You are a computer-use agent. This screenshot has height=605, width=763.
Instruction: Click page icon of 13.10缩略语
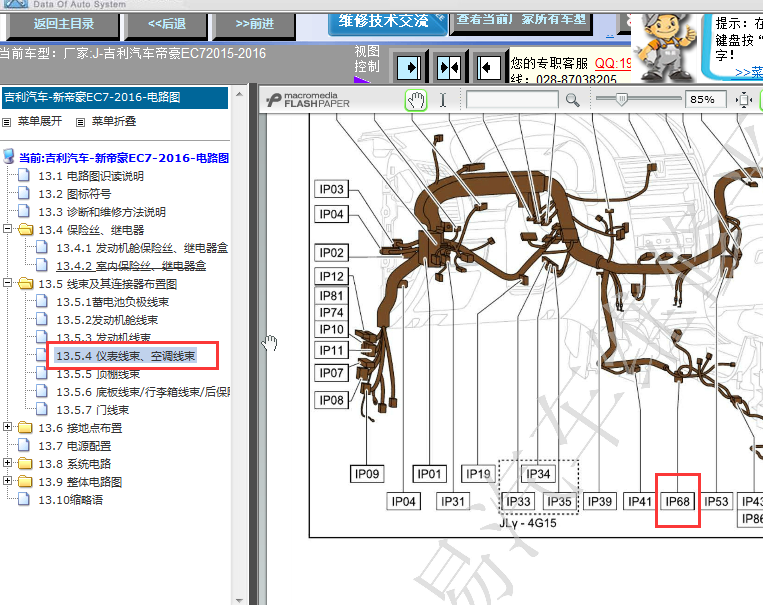(24, 499)
